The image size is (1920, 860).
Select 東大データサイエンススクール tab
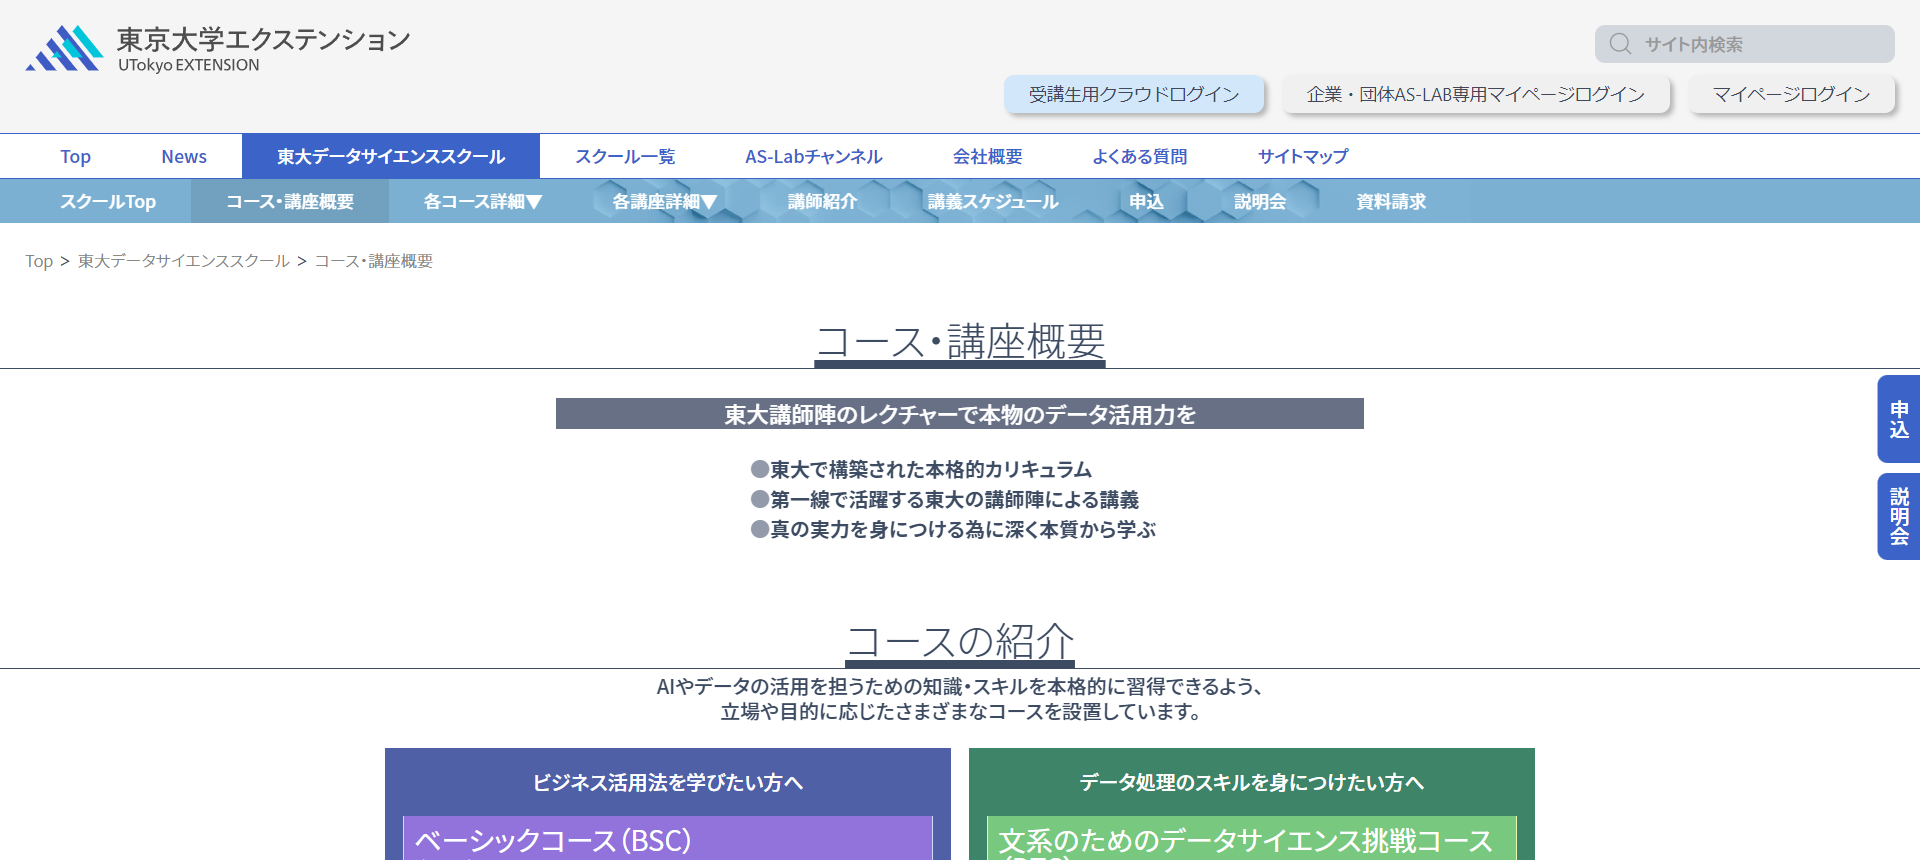coord(391,156)
